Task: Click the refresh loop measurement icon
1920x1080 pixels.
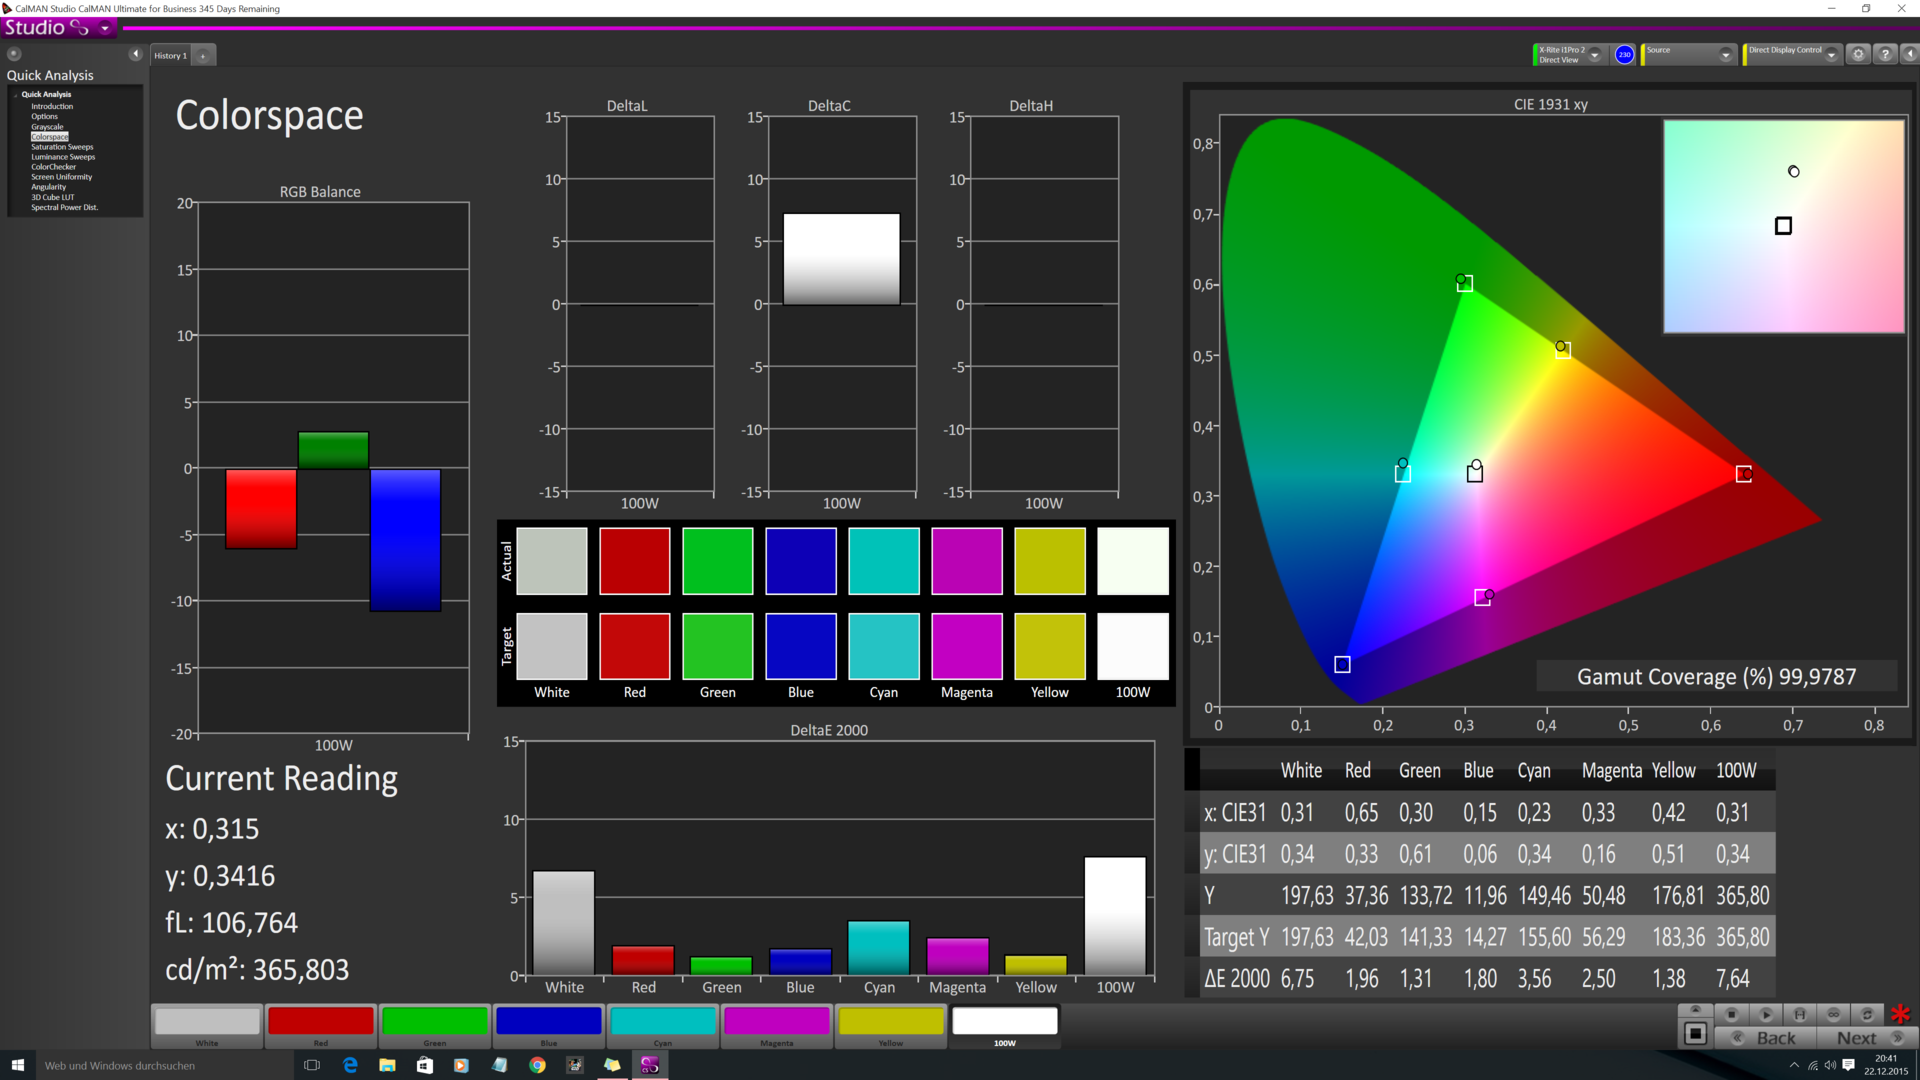Action: click(1867, 1014)
